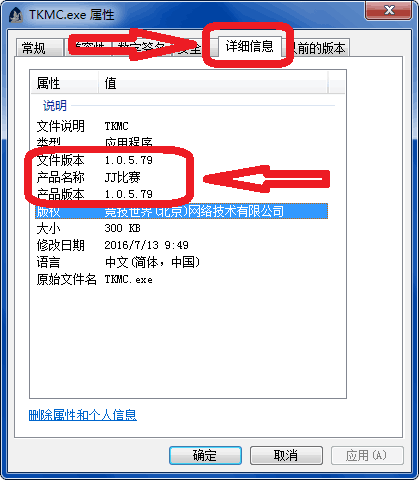Viewport: 419px width, 480px height.
Task: Confirm with the 确定 button
Action: coord(205,455)
